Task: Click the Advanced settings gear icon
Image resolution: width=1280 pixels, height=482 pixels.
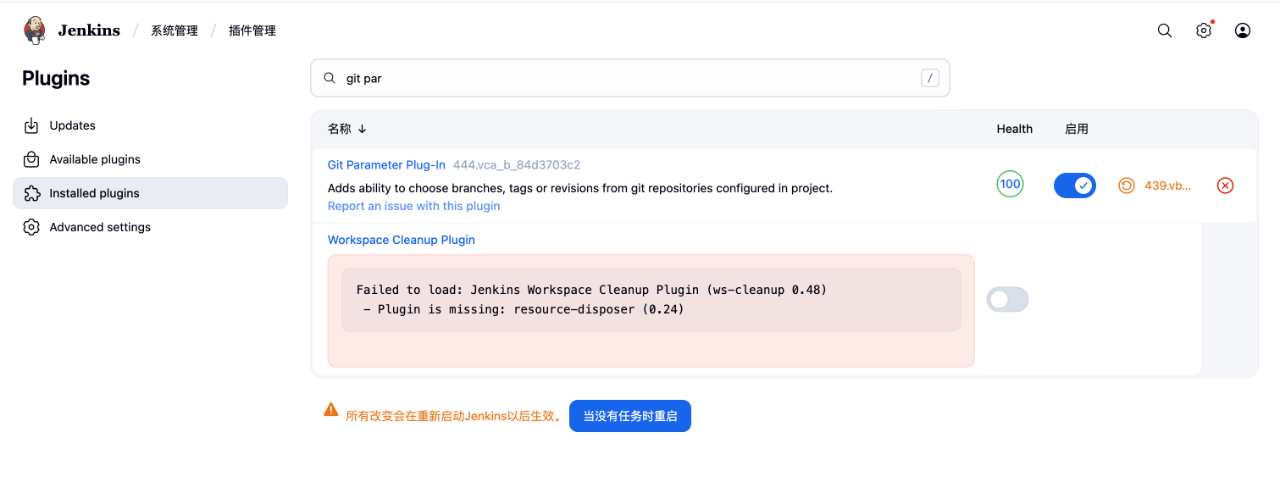Action: click(31, 227)
